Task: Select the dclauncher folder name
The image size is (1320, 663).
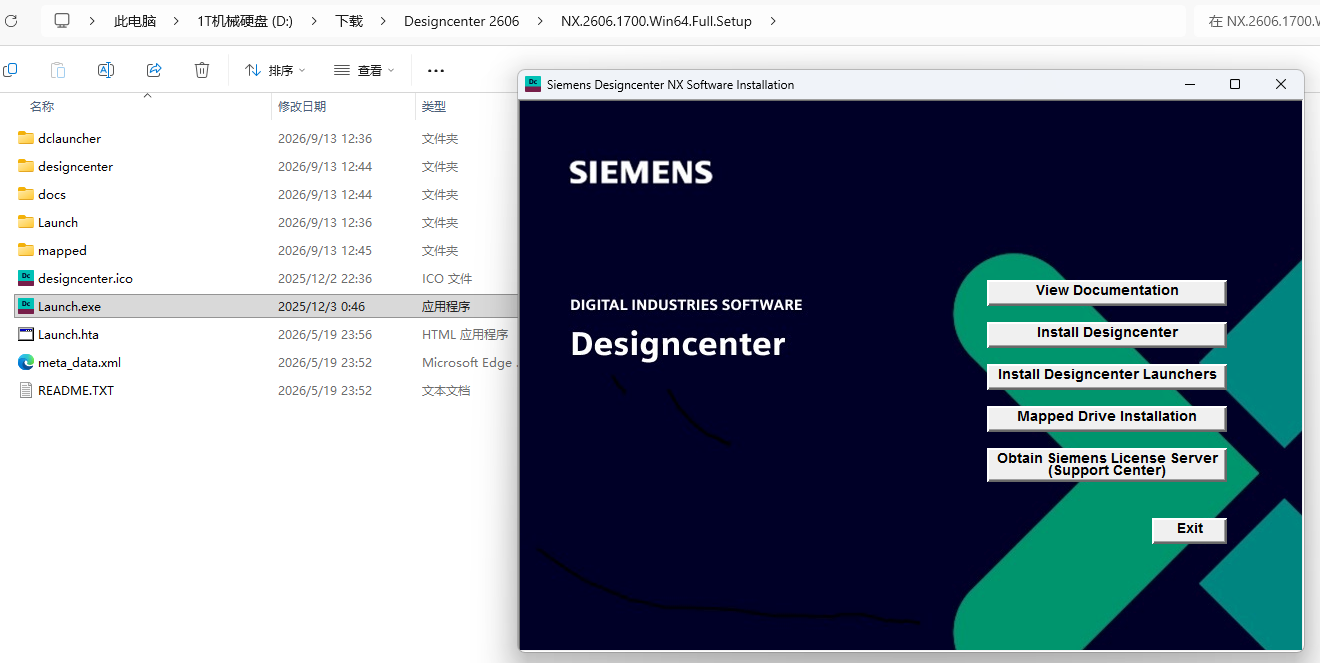Action: (x=69, y=138)
